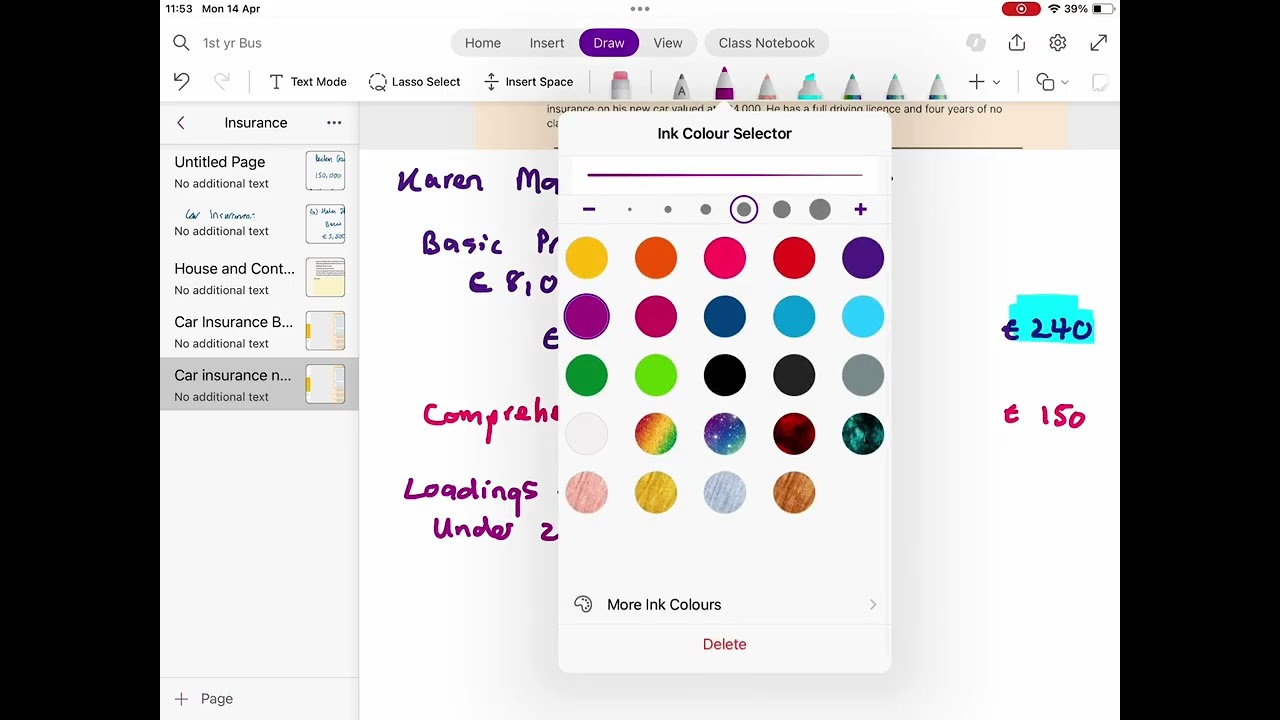Choose the selected fourth thickness dot
1280x720 pixels.
point(744,209)
